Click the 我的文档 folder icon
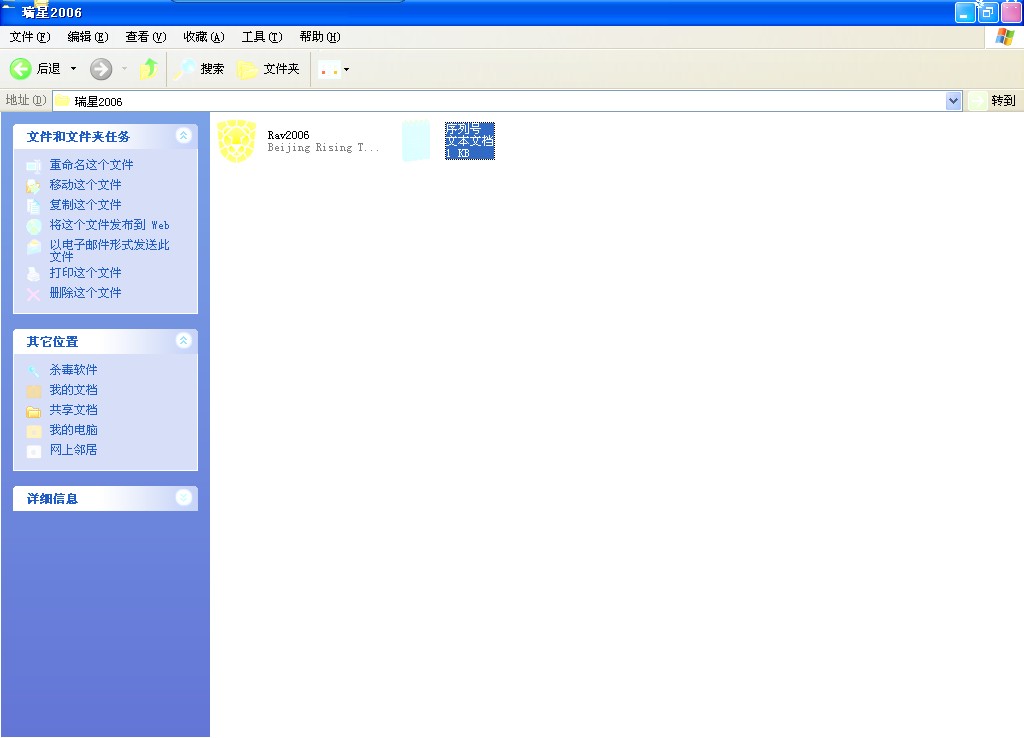 click(x=33, y=391)
